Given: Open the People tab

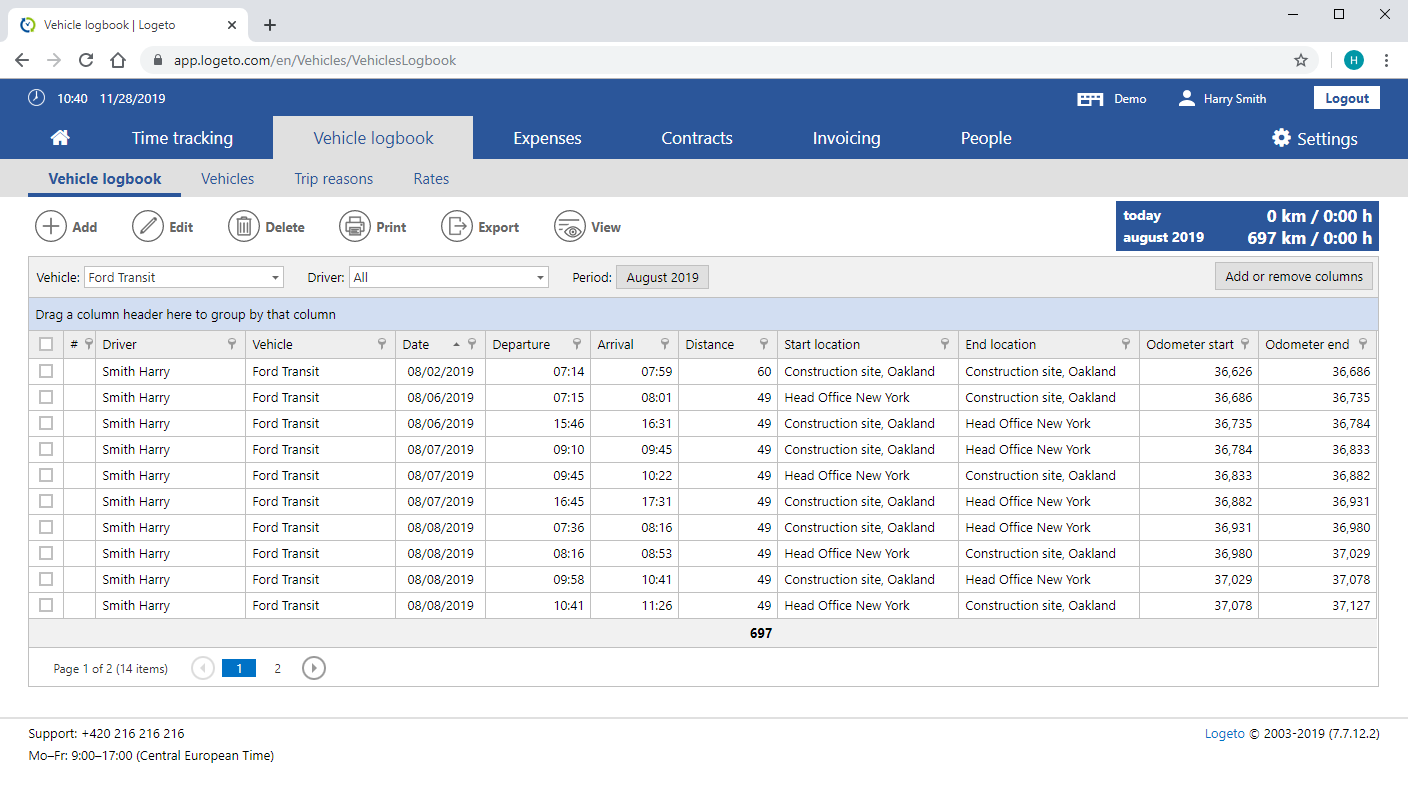Looking at the screenshot, I should tap(986, 138).
